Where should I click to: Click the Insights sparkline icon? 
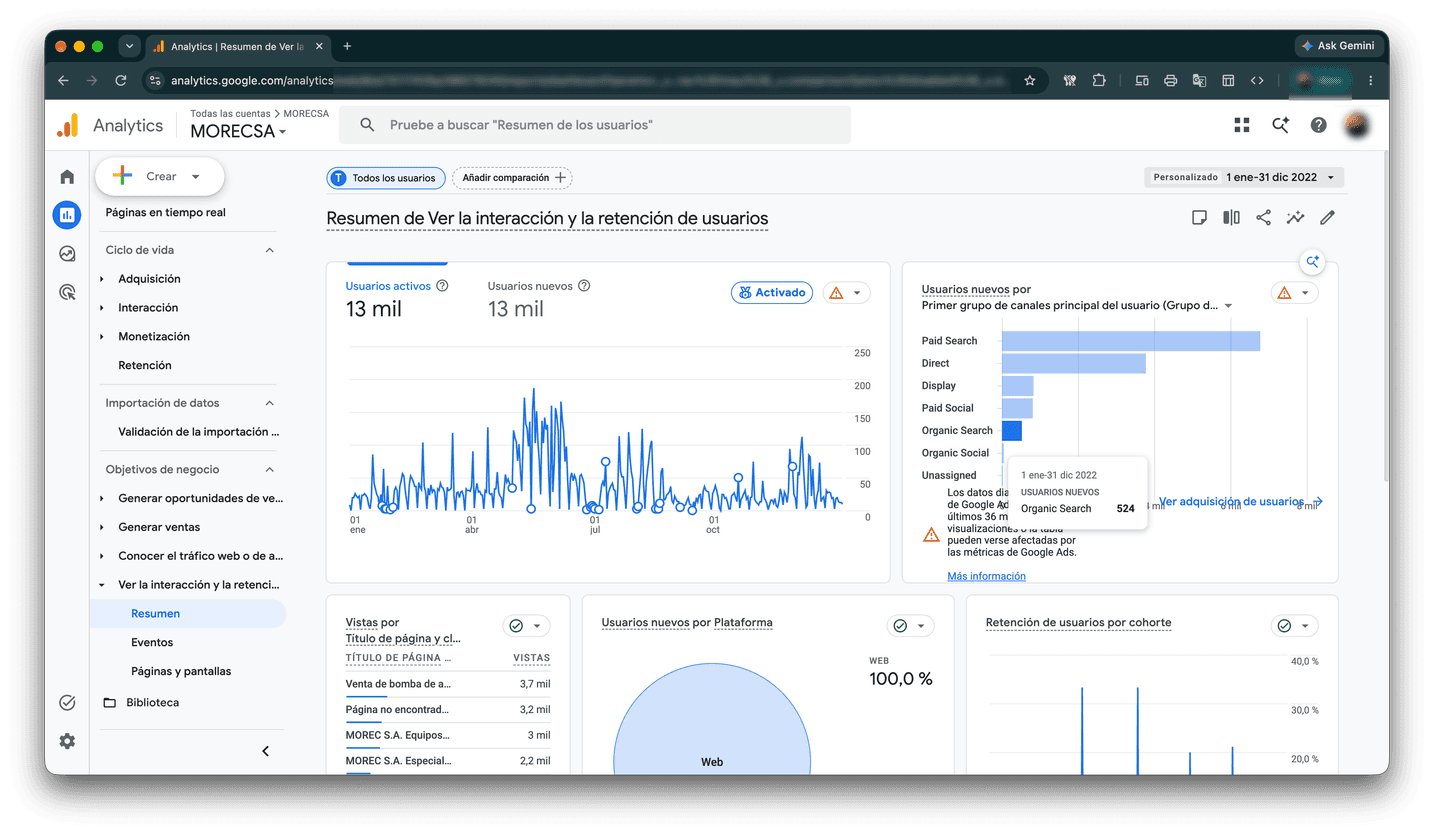click(1296, 217)
